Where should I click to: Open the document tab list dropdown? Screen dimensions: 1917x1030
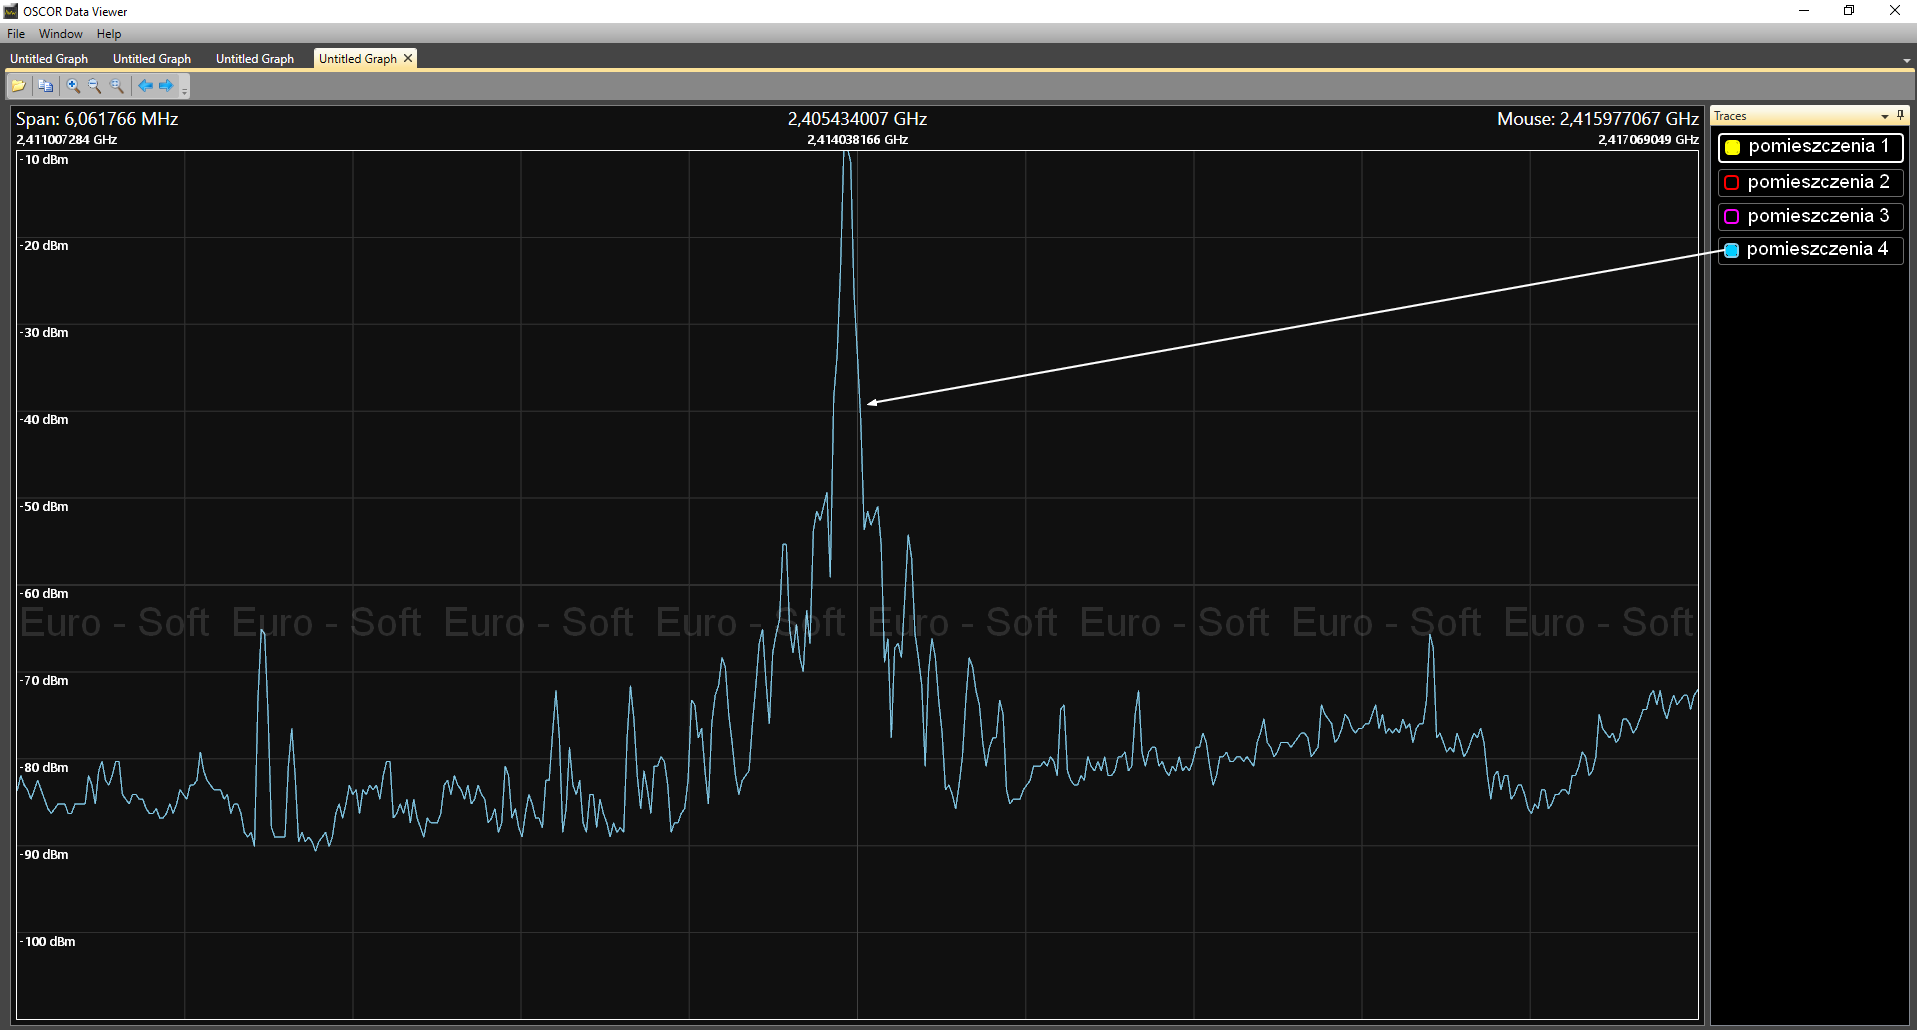click(x=1906, y=61)
